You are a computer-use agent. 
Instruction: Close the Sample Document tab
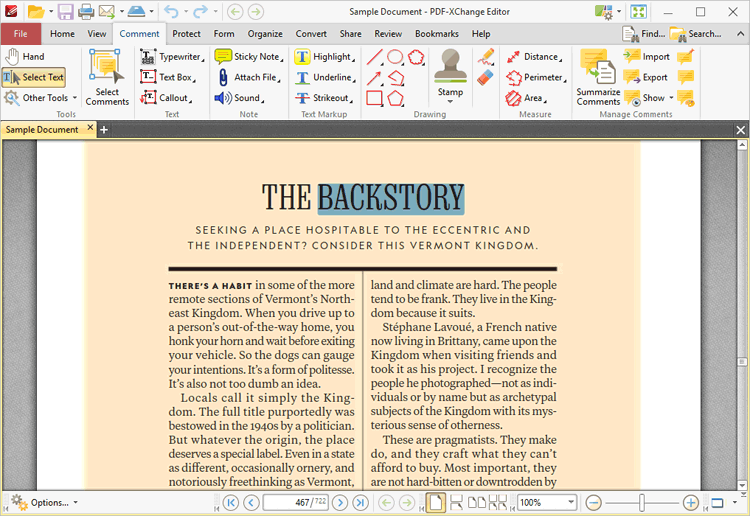(90, 128)
